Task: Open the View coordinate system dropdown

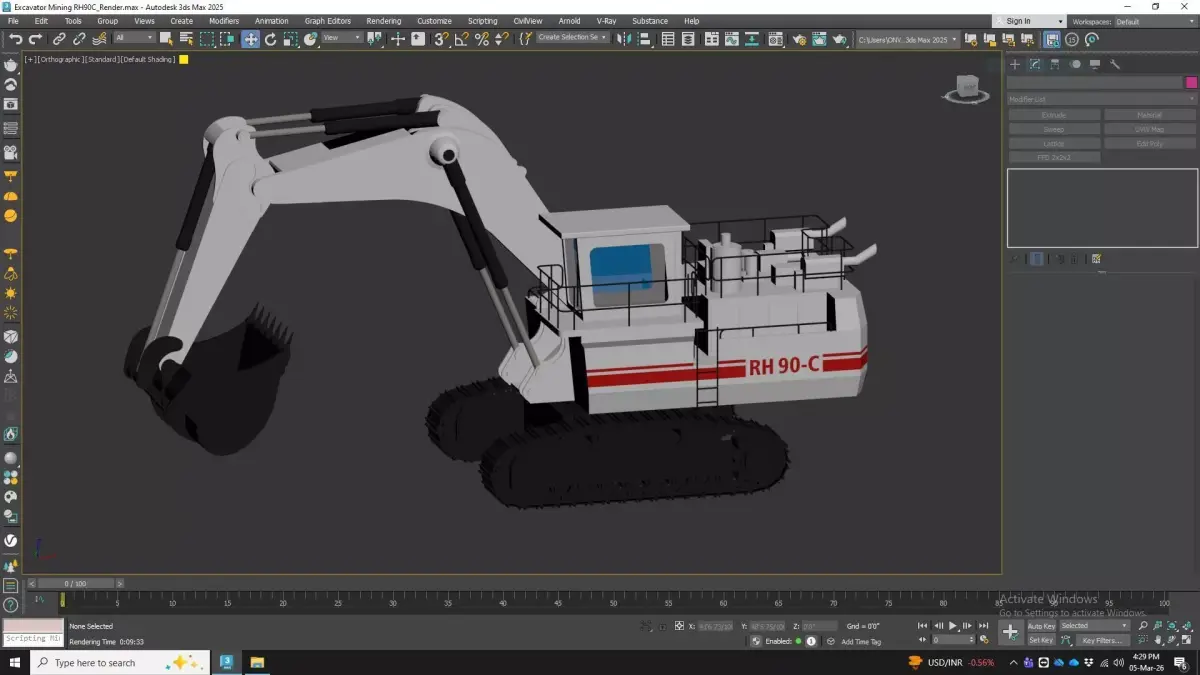Action: point(342,38)
